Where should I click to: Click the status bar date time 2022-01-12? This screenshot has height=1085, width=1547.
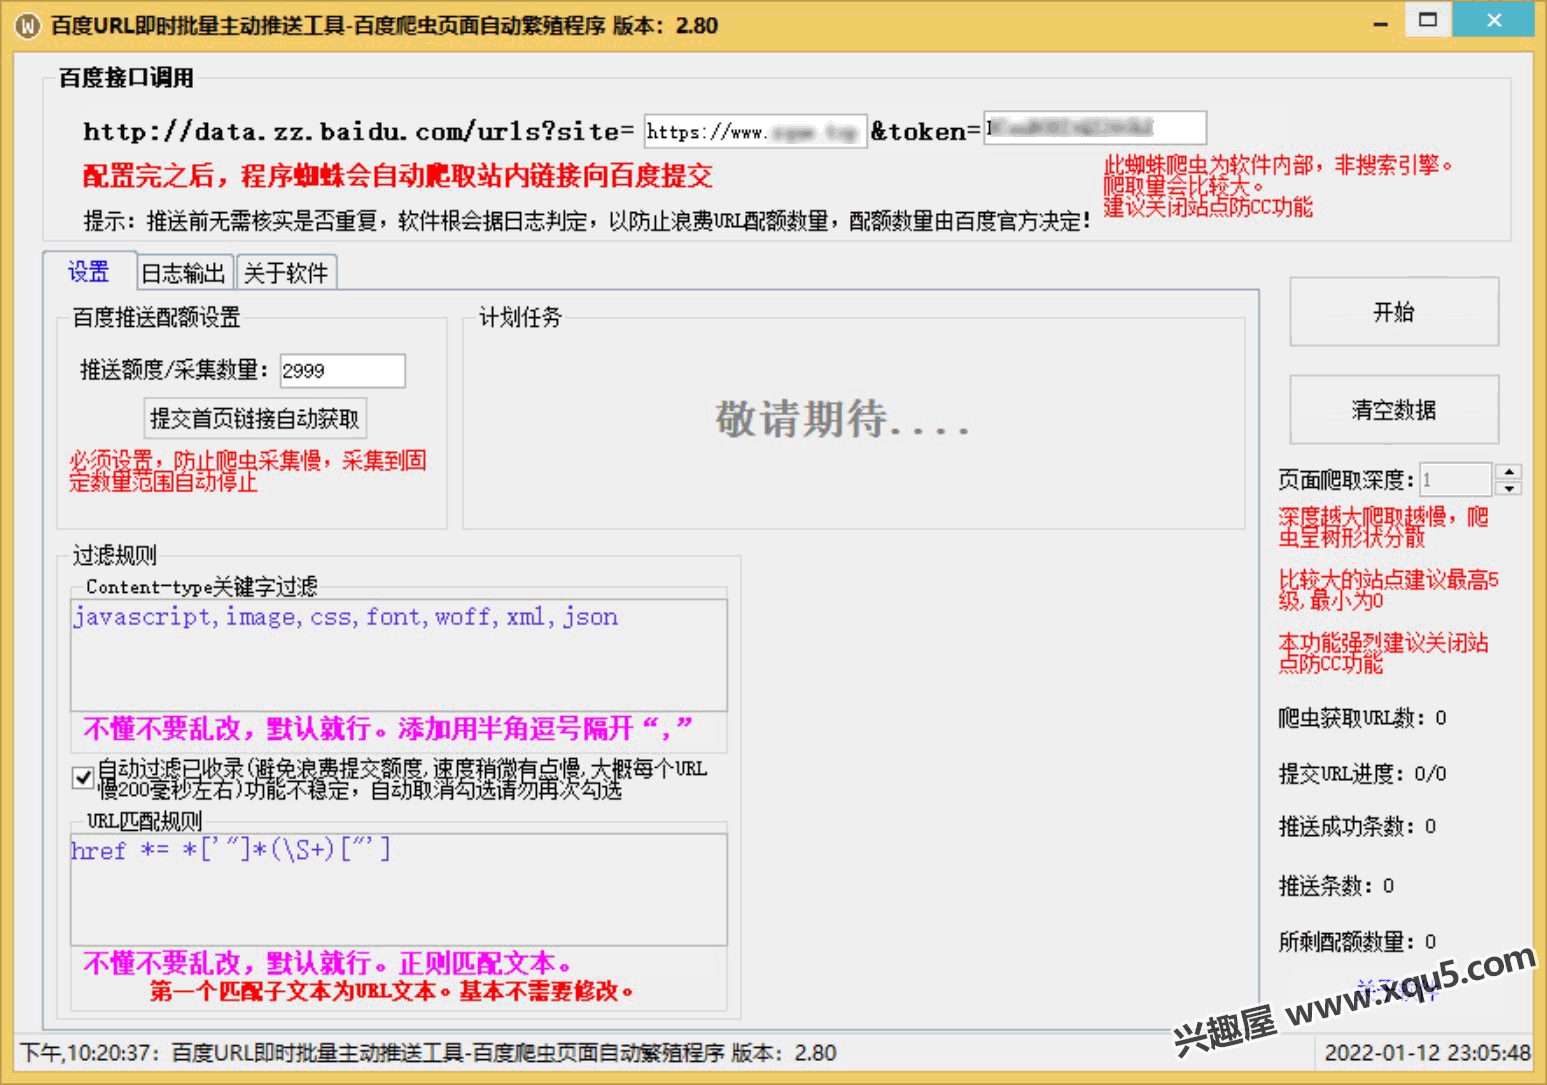(x=1427, y=1053)
